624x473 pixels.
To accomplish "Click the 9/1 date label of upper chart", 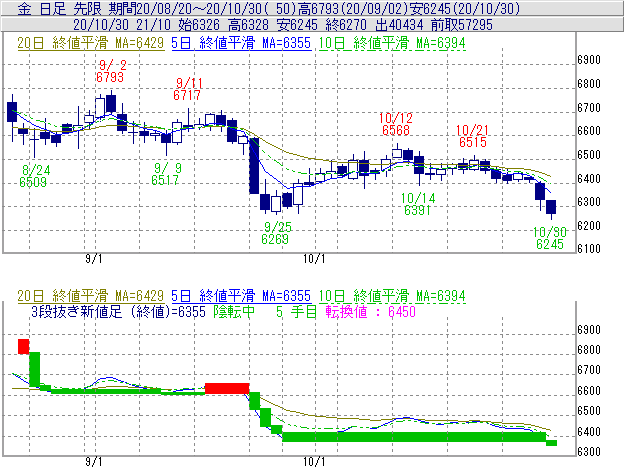I will coord(94,259).
